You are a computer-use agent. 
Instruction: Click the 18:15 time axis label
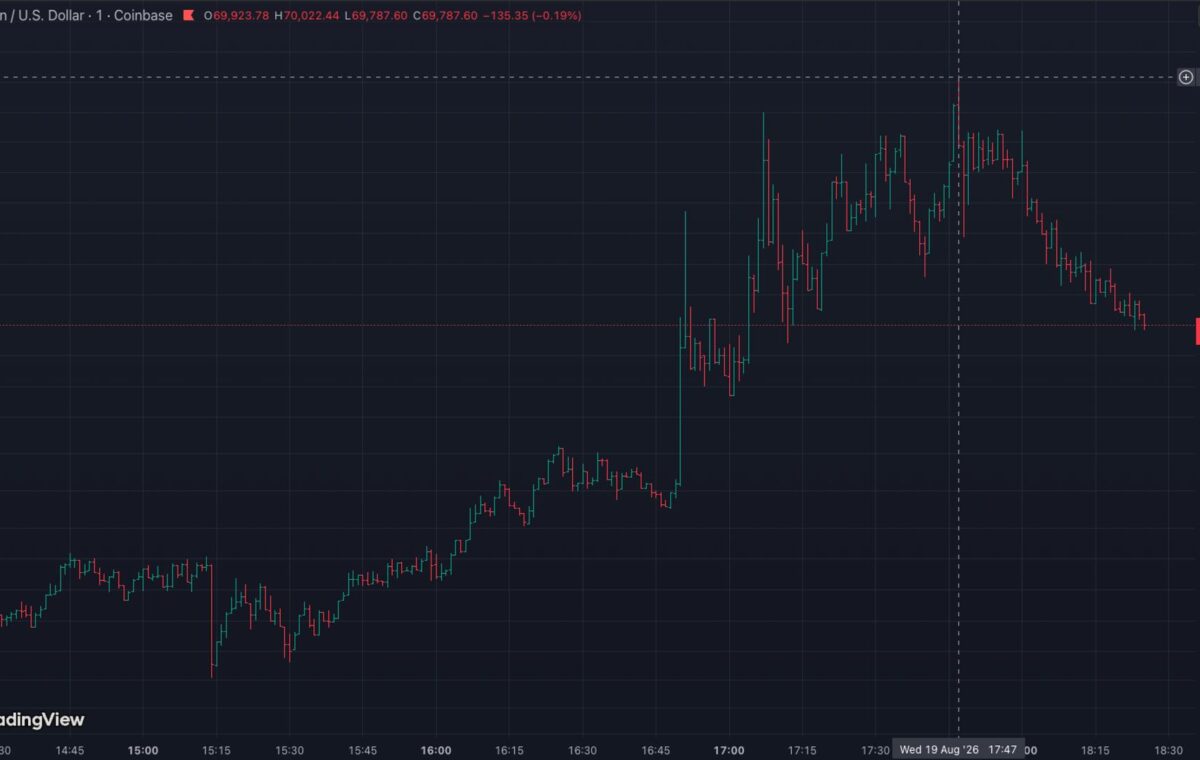1096,749
